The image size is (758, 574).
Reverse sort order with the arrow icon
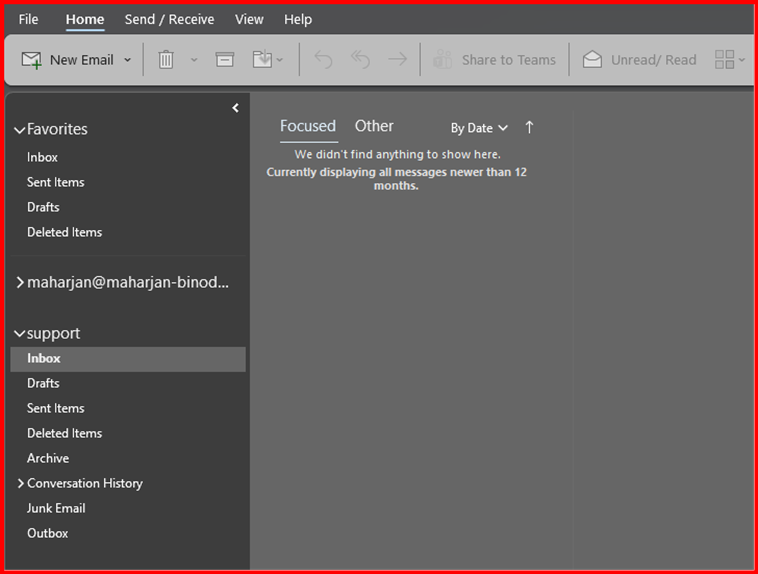(529, 127)
